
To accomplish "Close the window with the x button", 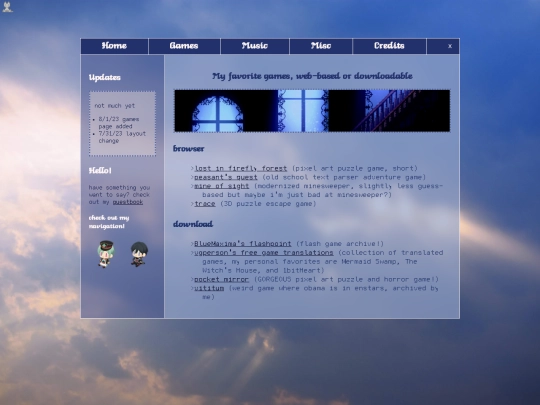I will tap(450, 46).
